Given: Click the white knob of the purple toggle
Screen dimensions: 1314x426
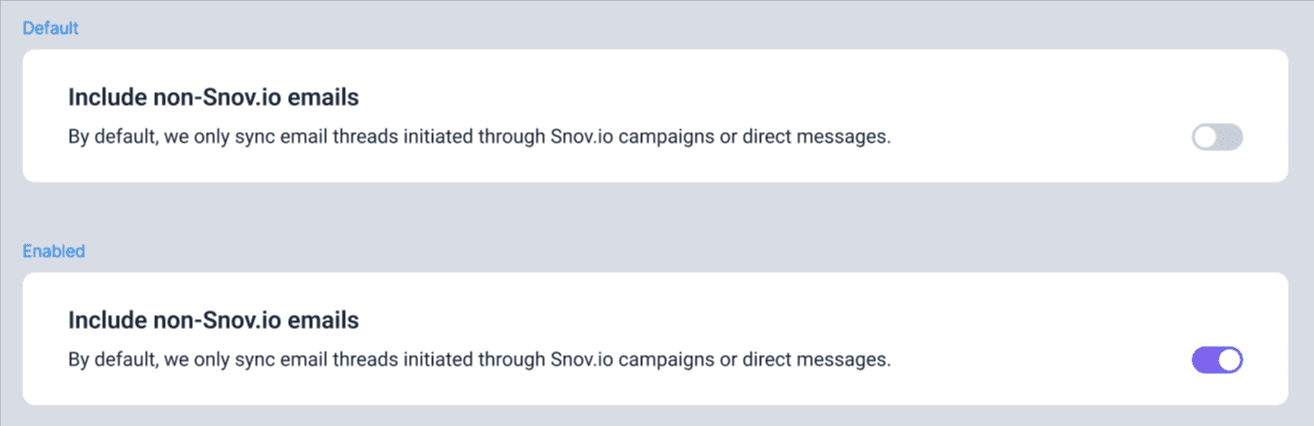Looking at the screenshot, I should [x=1229, y=359].
